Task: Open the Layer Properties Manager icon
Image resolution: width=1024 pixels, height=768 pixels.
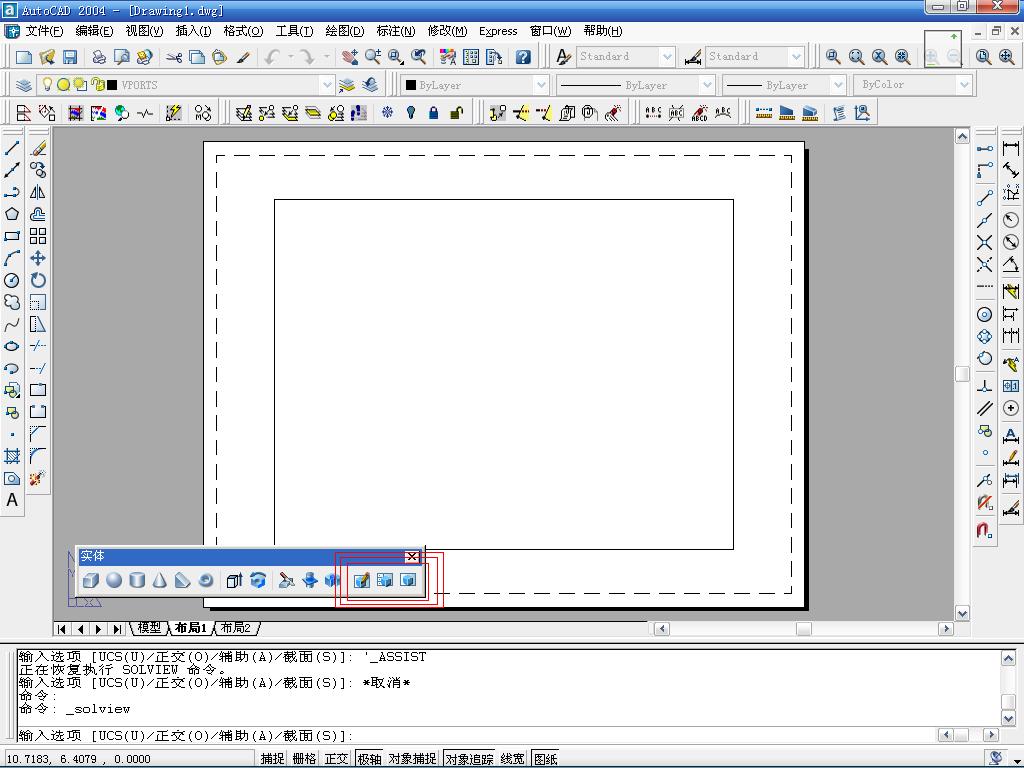Action: coord(24,85)
